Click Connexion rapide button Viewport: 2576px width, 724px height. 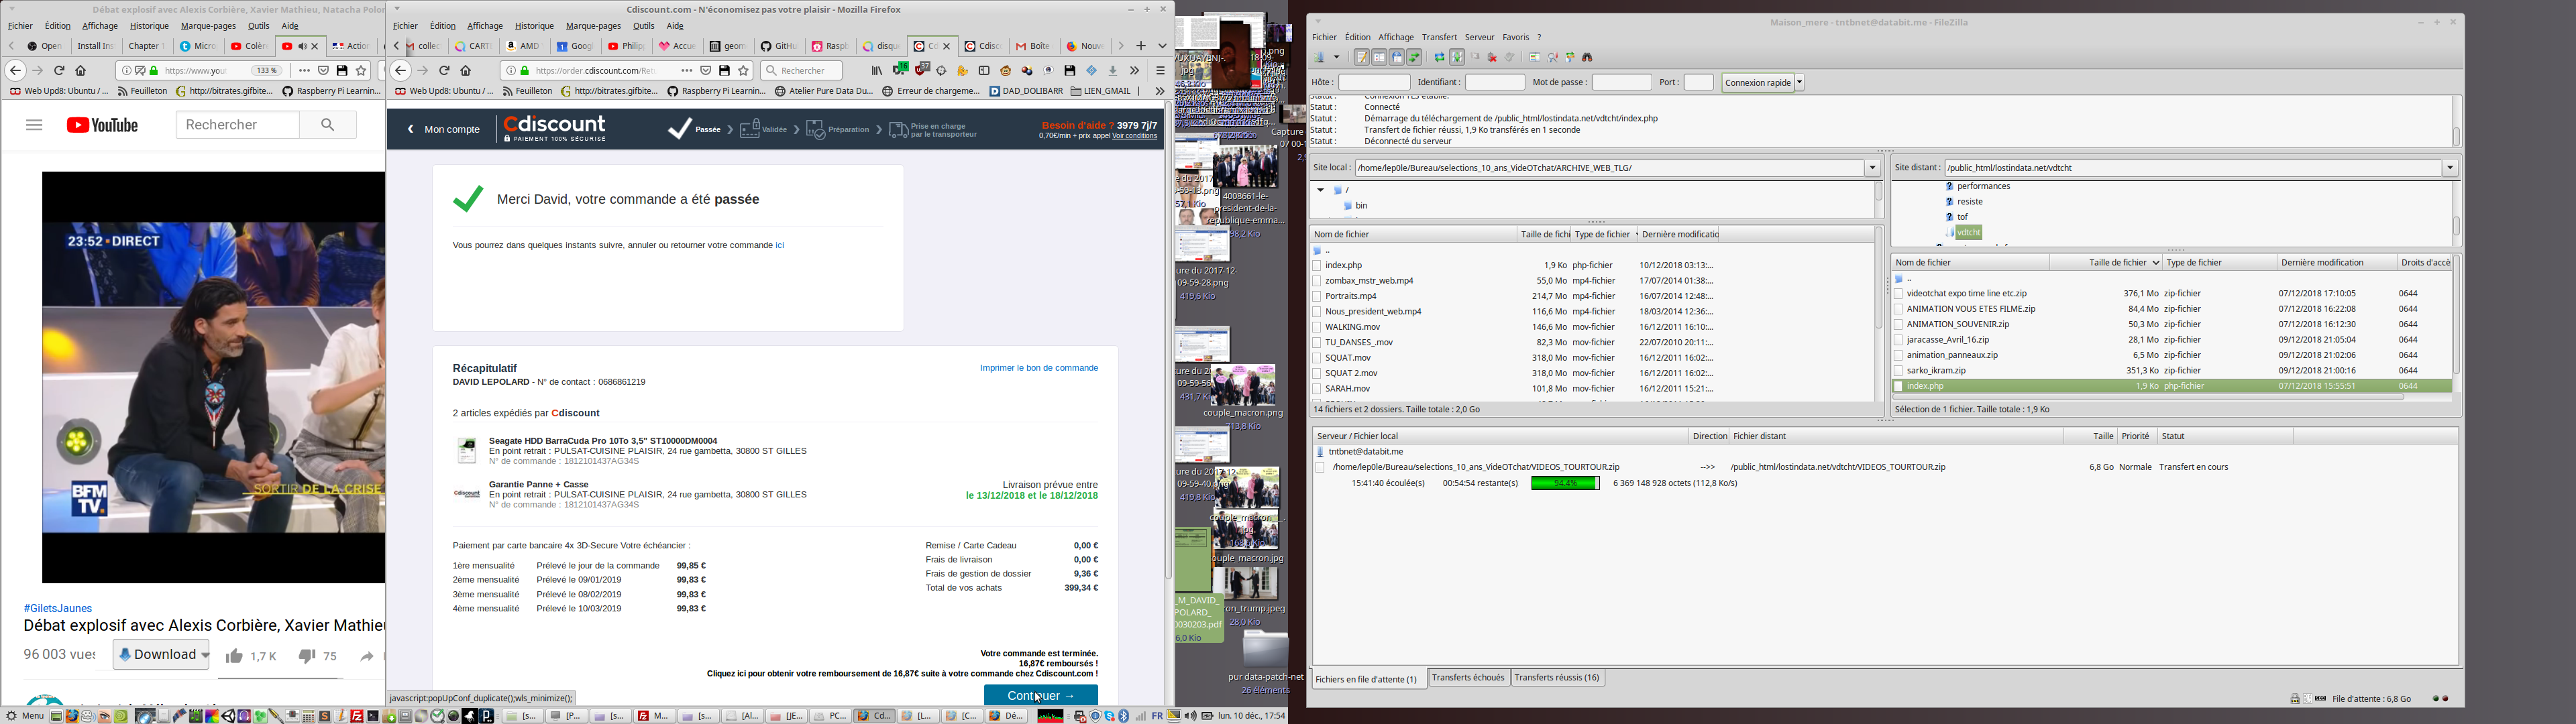pyautogui.click(x=1758, y=82)
